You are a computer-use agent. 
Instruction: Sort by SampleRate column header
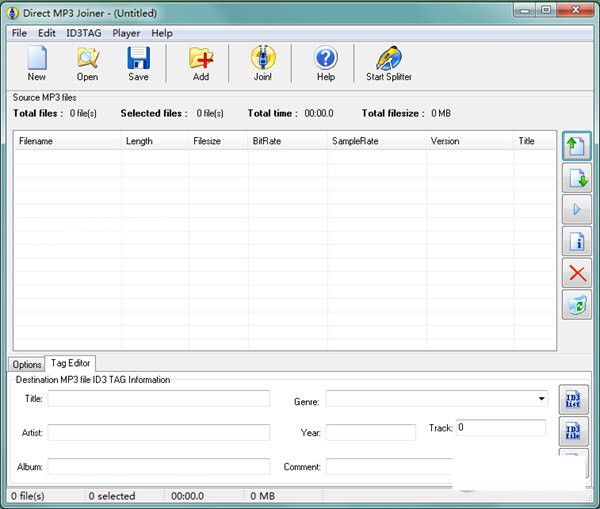tap(377, 141)
